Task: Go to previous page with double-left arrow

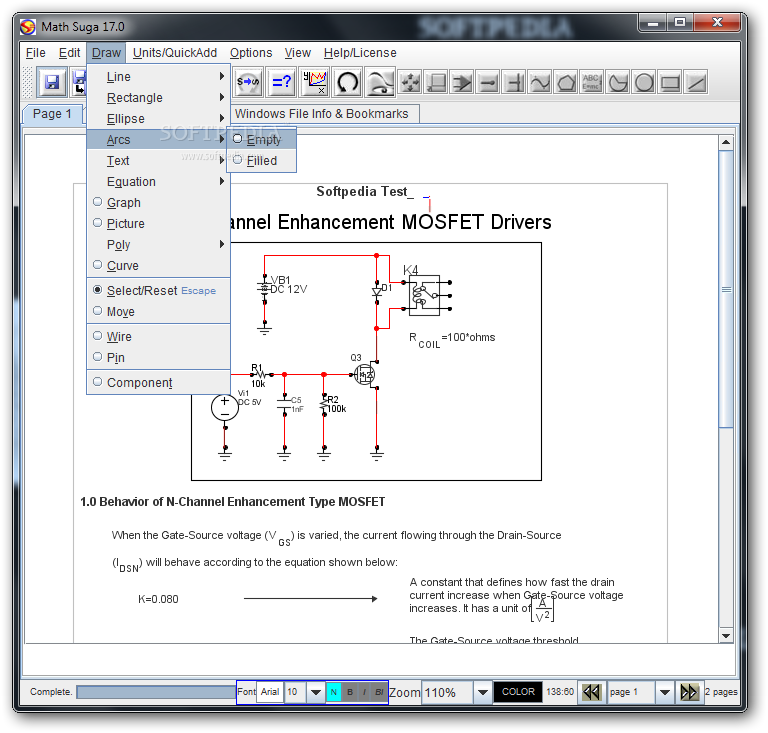Action: pyautogui.click(x=592, y=692)
